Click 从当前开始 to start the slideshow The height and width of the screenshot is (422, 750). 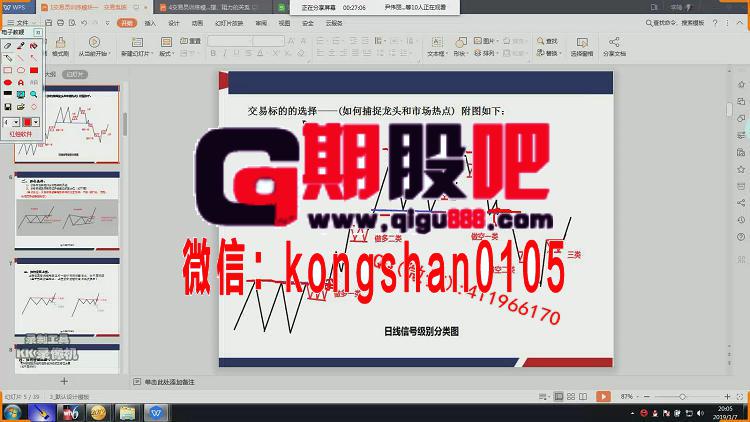tap(94, 47)
